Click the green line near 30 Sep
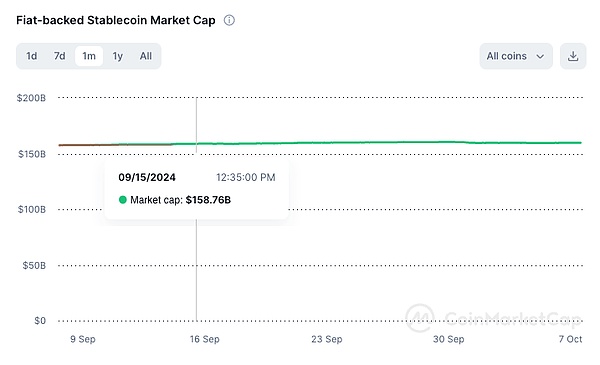 pos(448,142)
